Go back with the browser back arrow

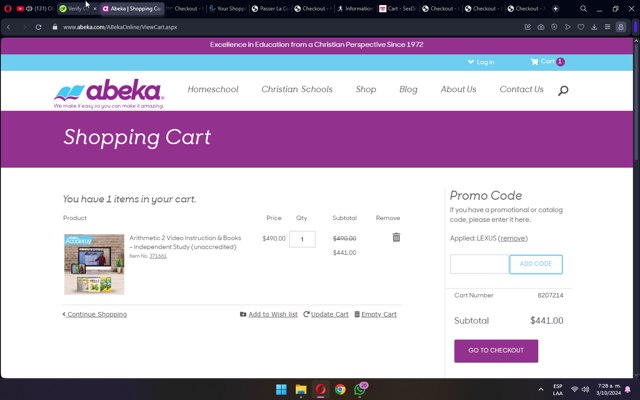pyautogui.click(x=9, y=27)
